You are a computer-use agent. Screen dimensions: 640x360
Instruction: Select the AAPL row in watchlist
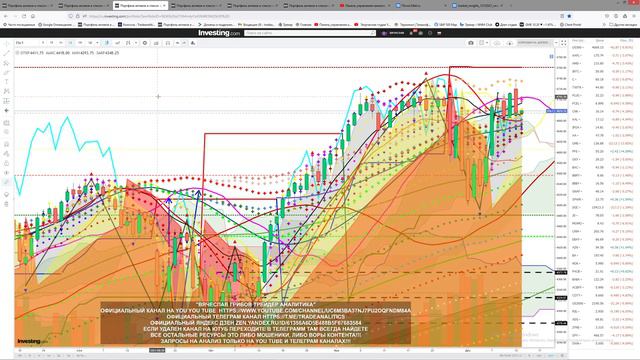[x=603, y=55]
